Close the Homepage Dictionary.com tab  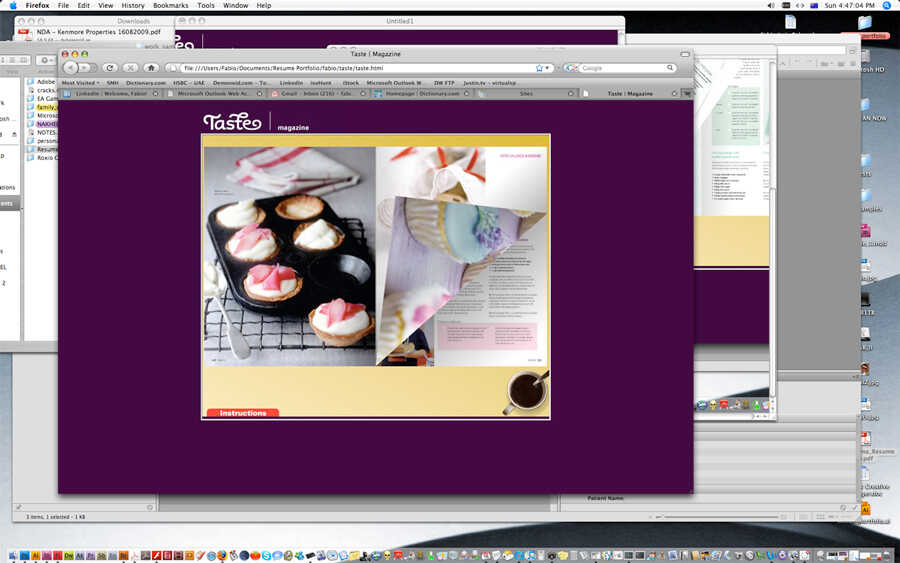click(x=466, y=94)
